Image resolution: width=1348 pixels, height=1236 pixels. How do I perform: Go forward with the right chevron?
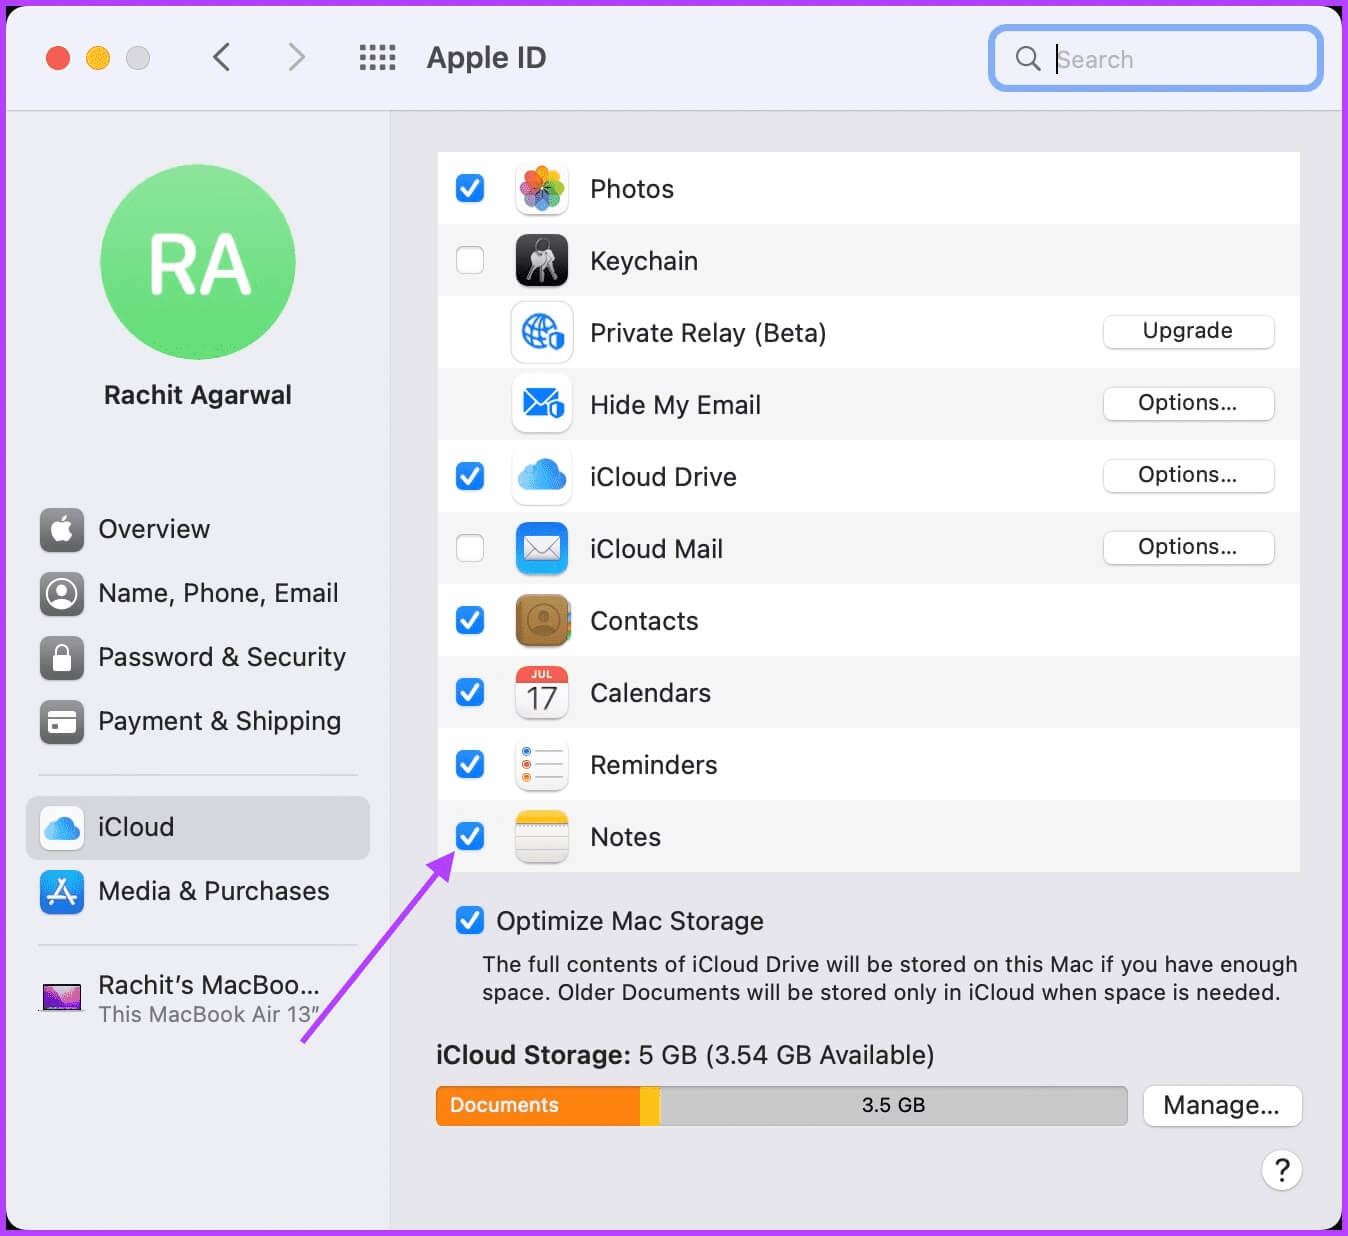(x=296, y=57)
